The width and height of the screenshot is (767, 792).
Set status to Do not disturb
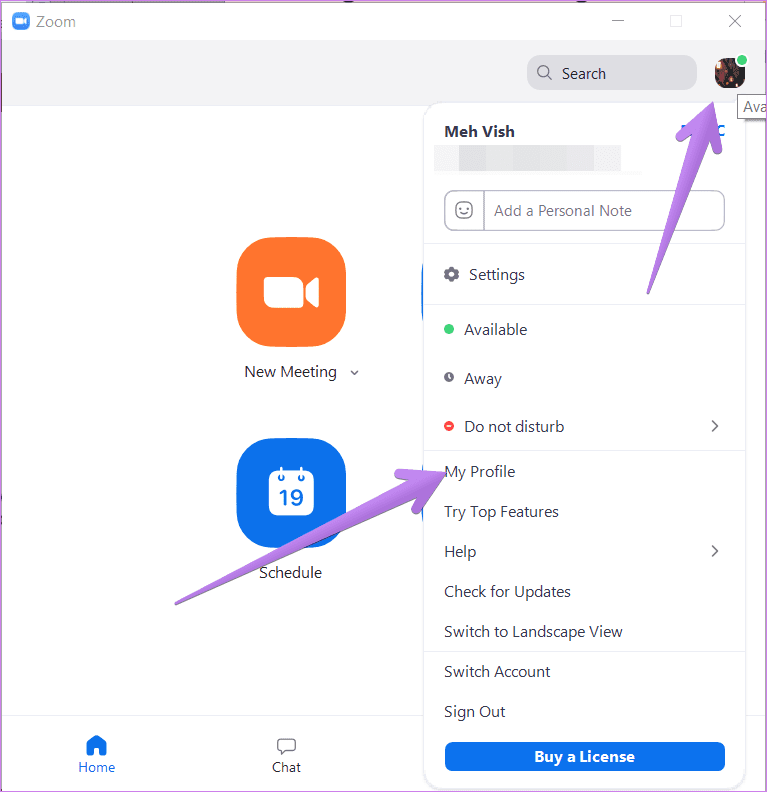click(x=584, y=426)
